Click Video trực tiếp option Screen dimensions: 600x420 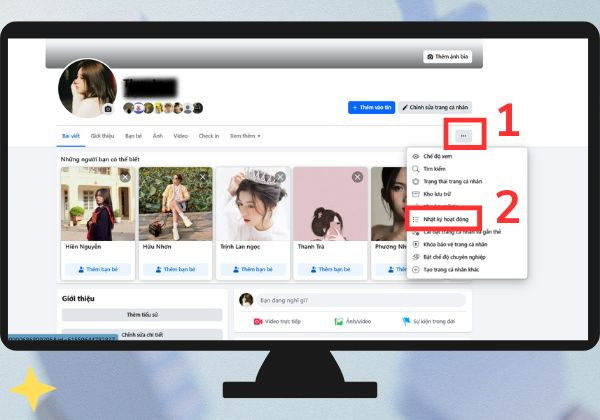point(277,322)
